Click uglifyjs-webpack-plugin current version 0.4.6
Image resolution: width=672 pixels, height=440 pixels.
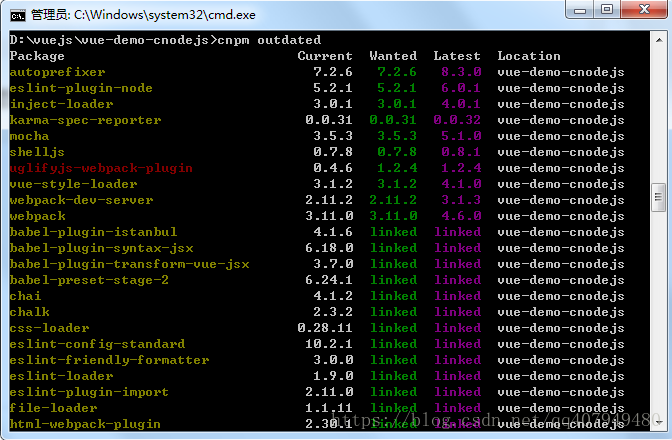333,168
